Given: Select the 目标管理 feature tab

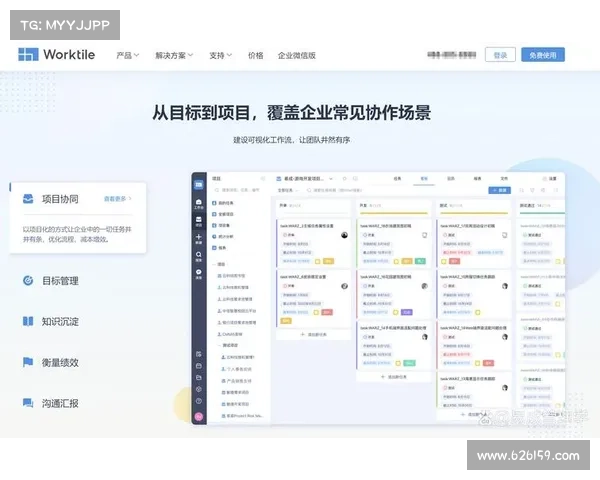Looking at the screenshot, I should (51, 281).
